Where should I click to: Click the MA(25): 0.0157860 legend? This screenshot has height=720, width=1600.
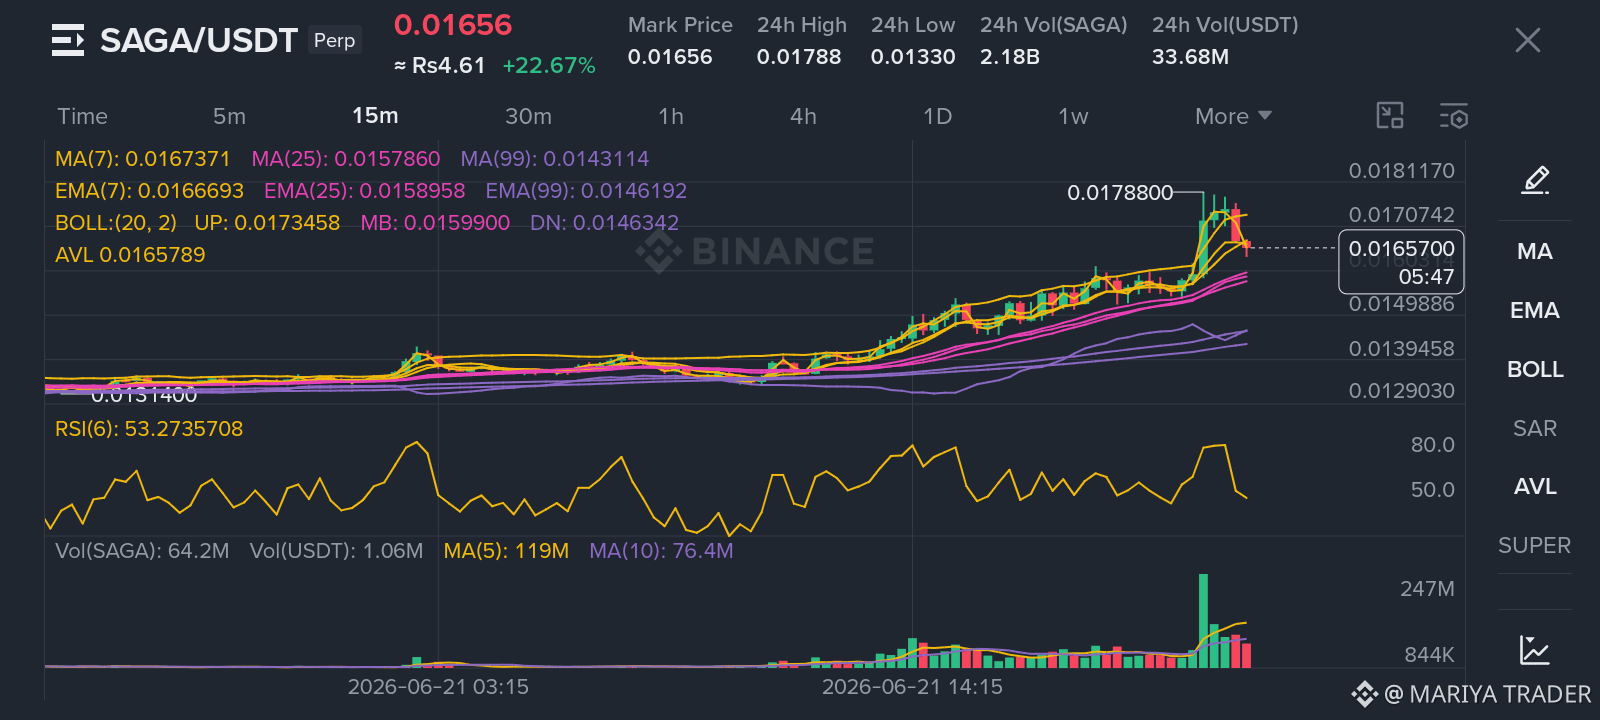346,159
